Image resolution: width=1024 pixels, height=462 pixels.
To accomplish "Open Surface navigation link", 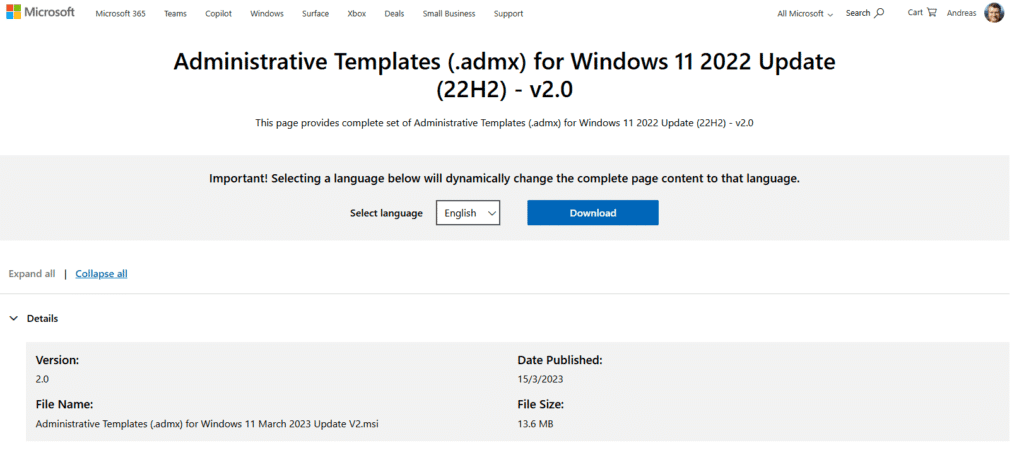I will 315,14.
